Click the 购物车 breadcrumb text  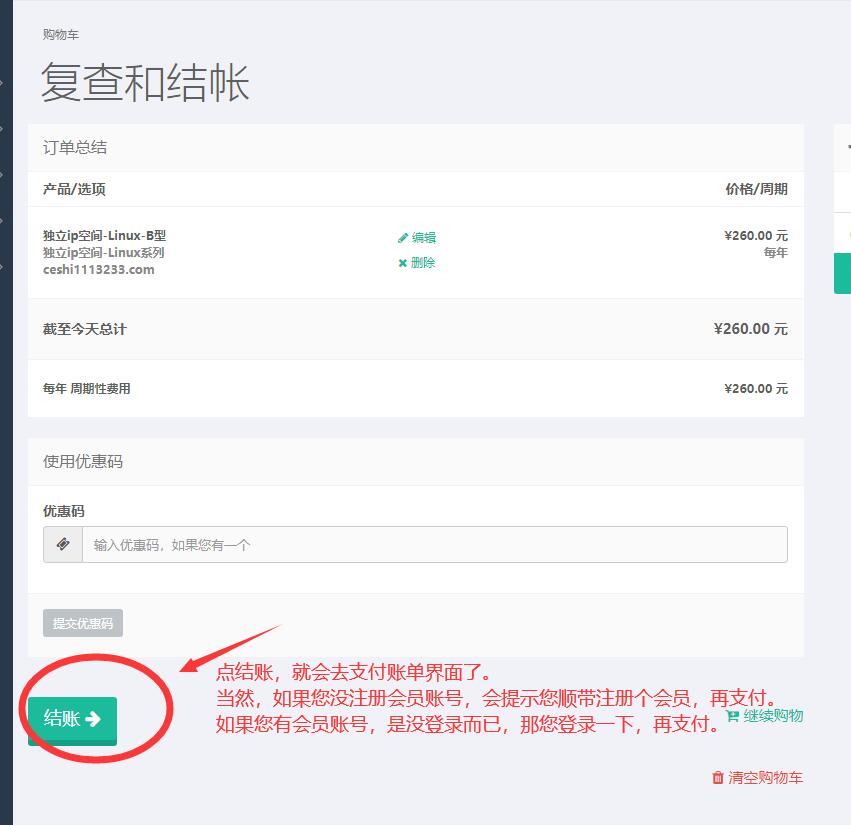(x=61, y=35)
